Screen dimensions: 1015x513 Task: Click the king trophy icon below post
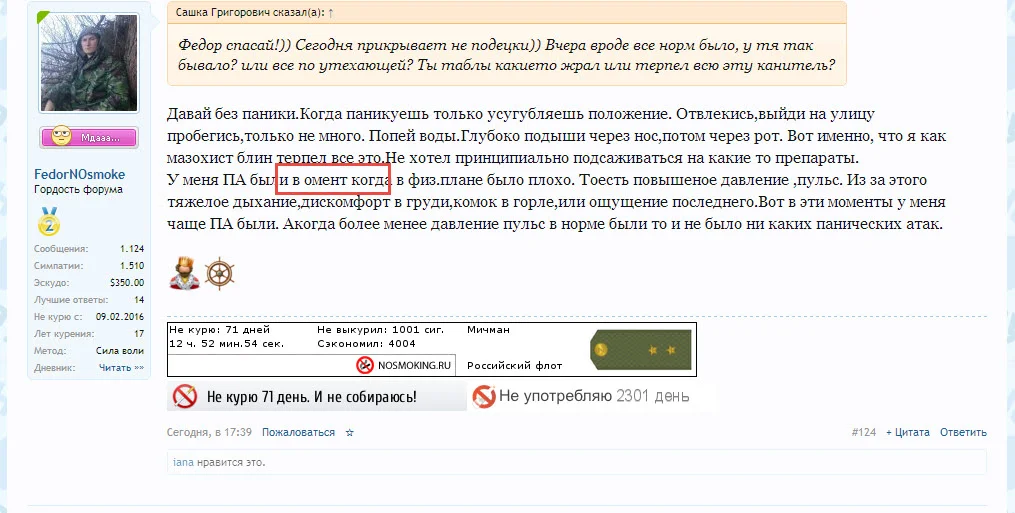184,273
